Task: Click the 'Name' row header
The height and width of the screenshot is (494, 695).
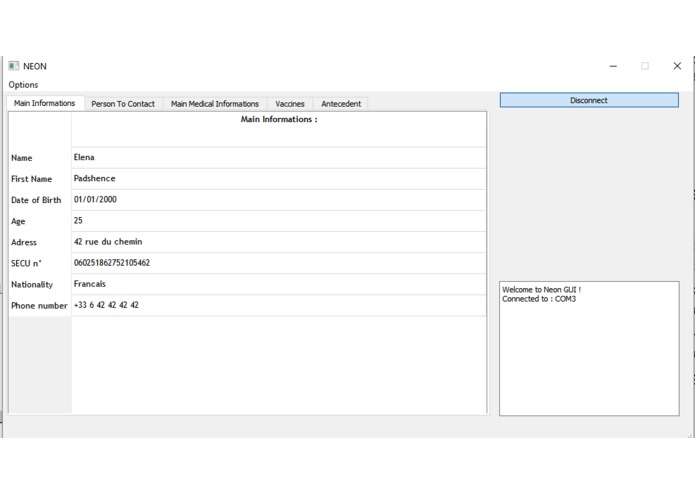Action: [40, 158]
